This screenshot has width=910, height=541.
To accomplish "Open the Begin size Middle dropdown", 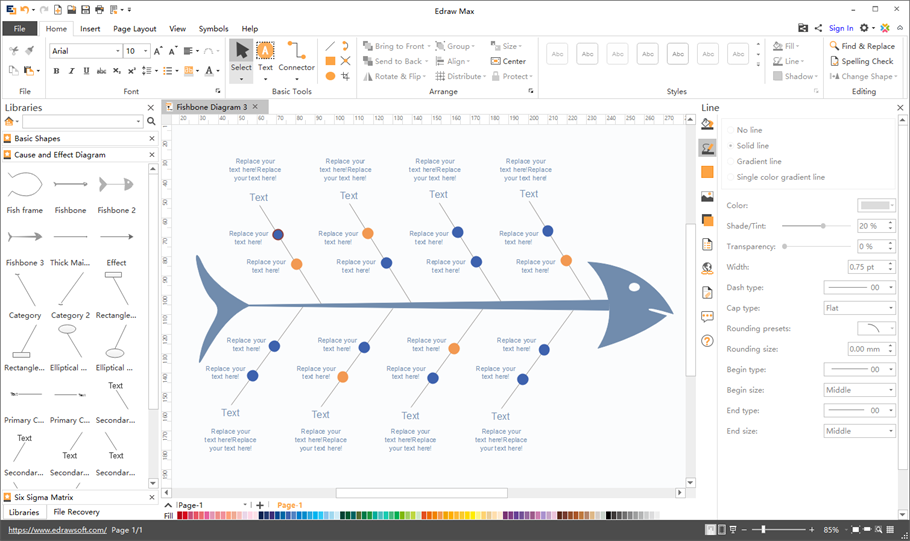I will point(859,390).
